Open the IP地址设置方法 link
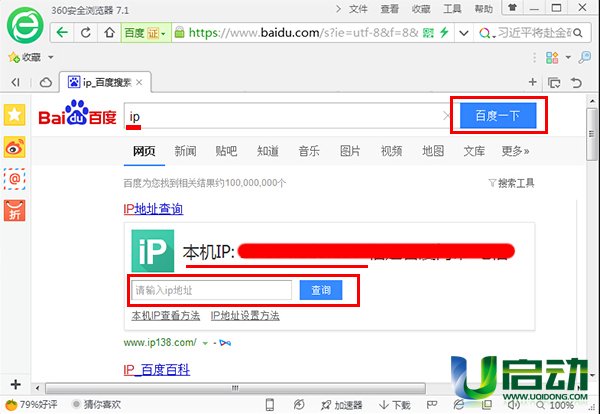The height and width of the screenshot is (414, 600). tap(245, 316)
